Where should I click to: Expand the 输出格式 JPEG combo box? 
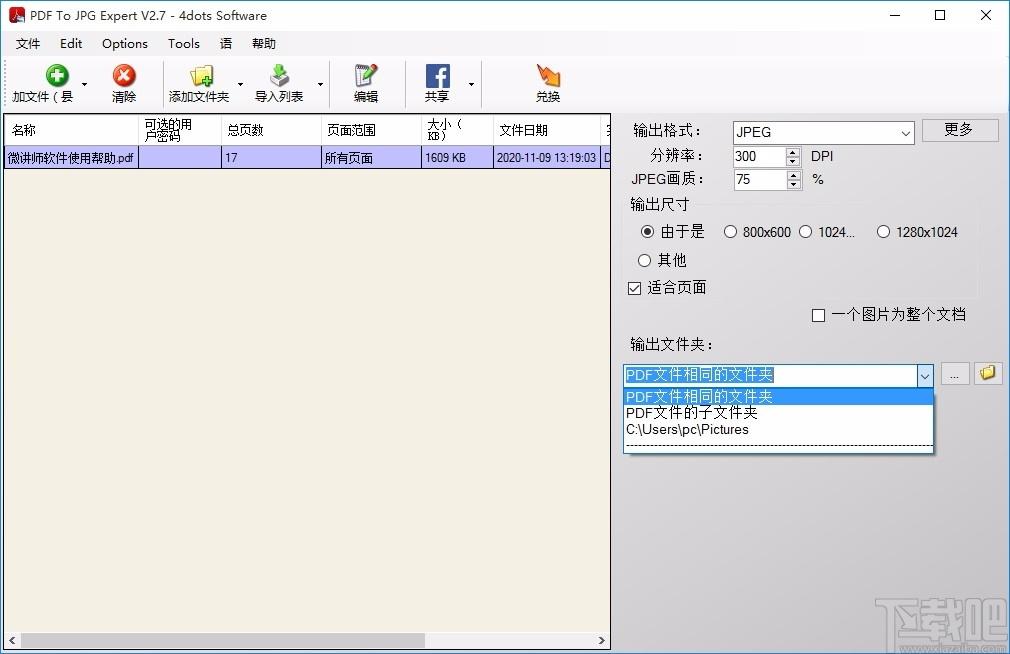pos(906,133)
